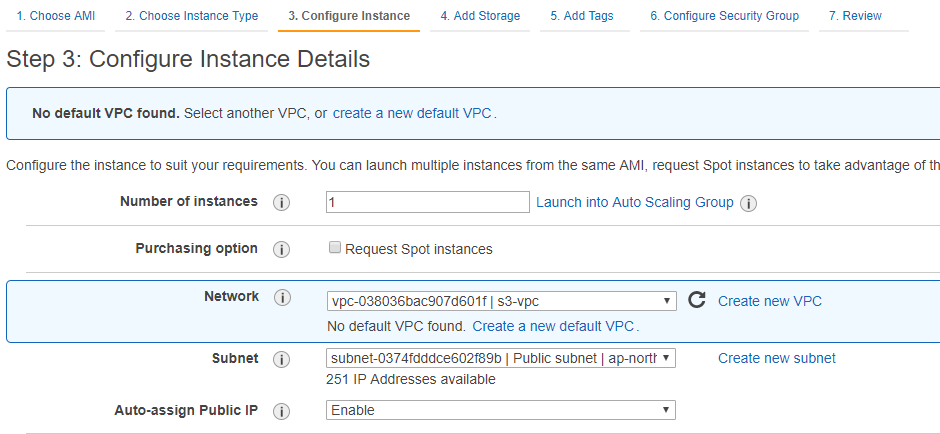Open the Network VPC dropdown
The image size is (940, 434).
coord(501,301)
